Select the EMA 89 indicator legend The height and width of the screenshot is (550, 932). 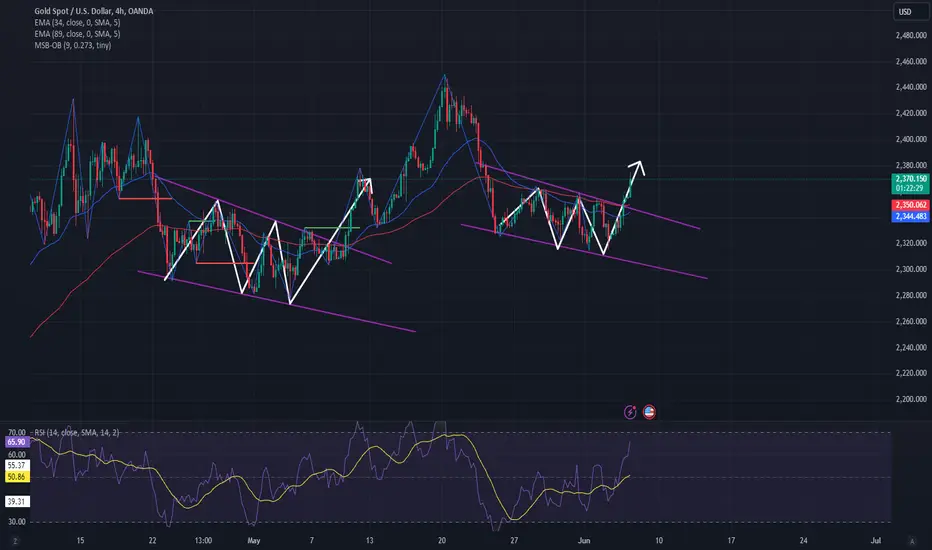[77, 34]
